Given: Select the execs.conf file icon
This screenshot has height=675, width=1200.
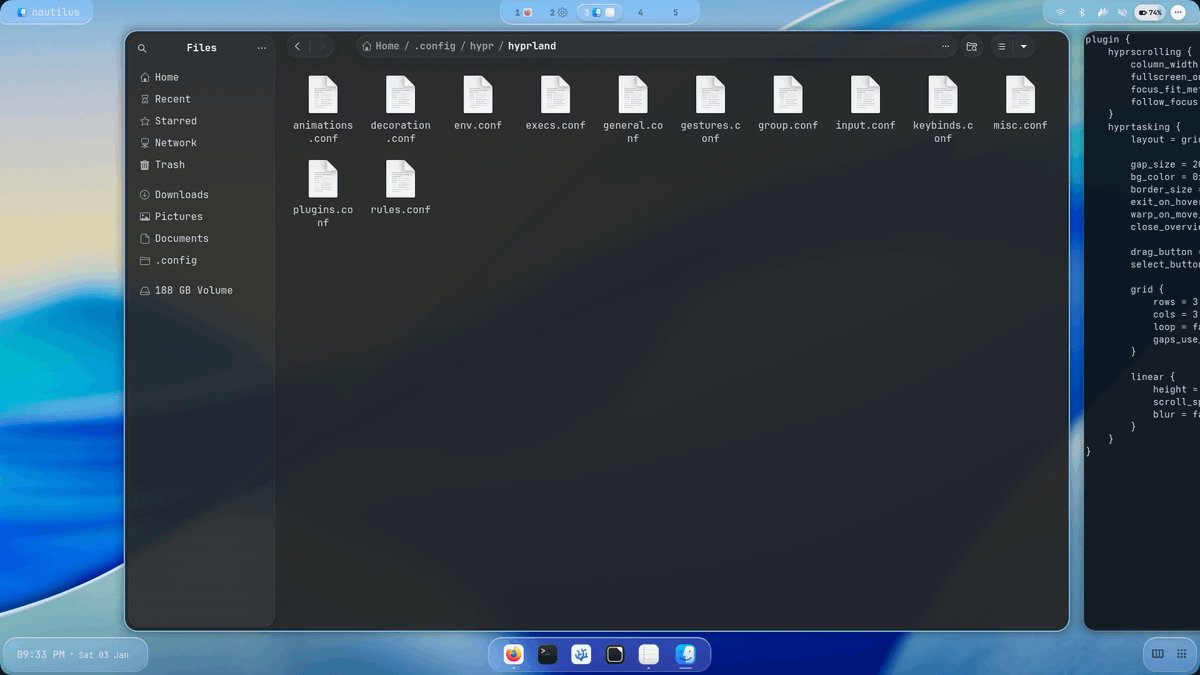Looking at the screenshot, I should tap(555, 95).
